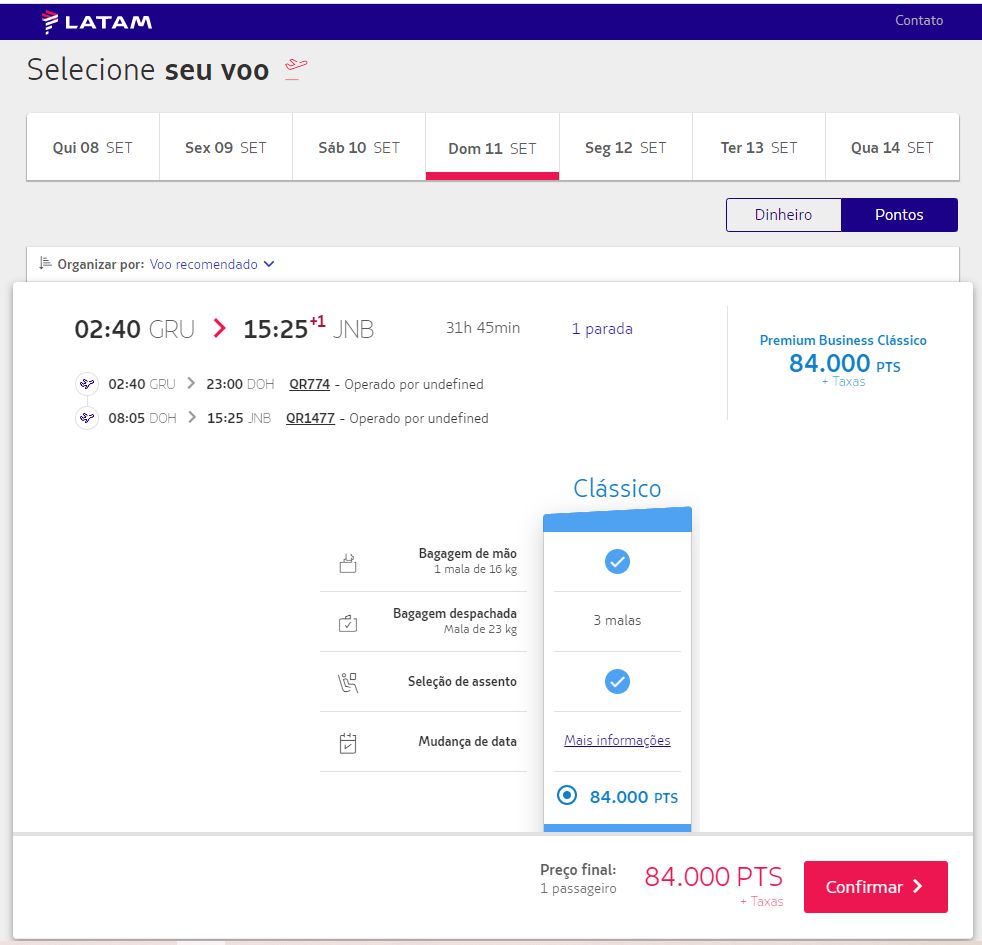Click the red arrow between GRU and JNB
The width and height of the screenshot is (982, 945).
pos(219,328)
